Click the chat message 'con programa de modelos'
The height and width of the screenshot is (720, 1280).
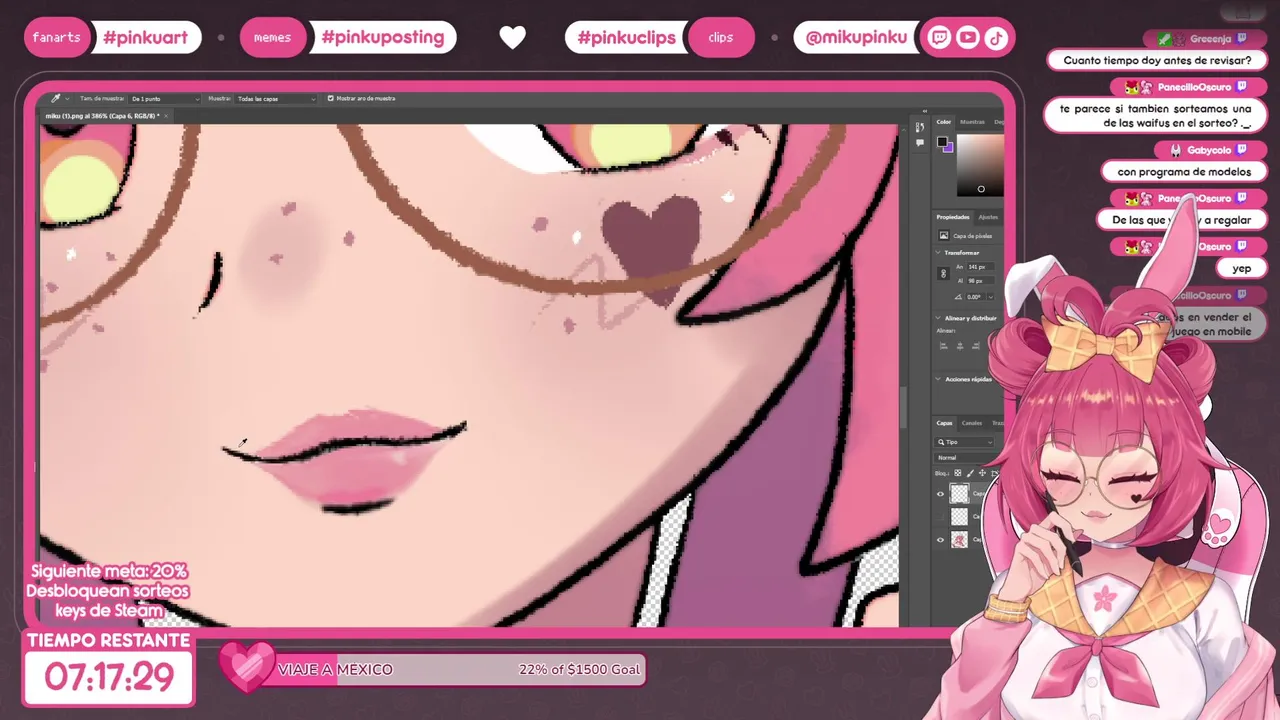[1184, 172]
